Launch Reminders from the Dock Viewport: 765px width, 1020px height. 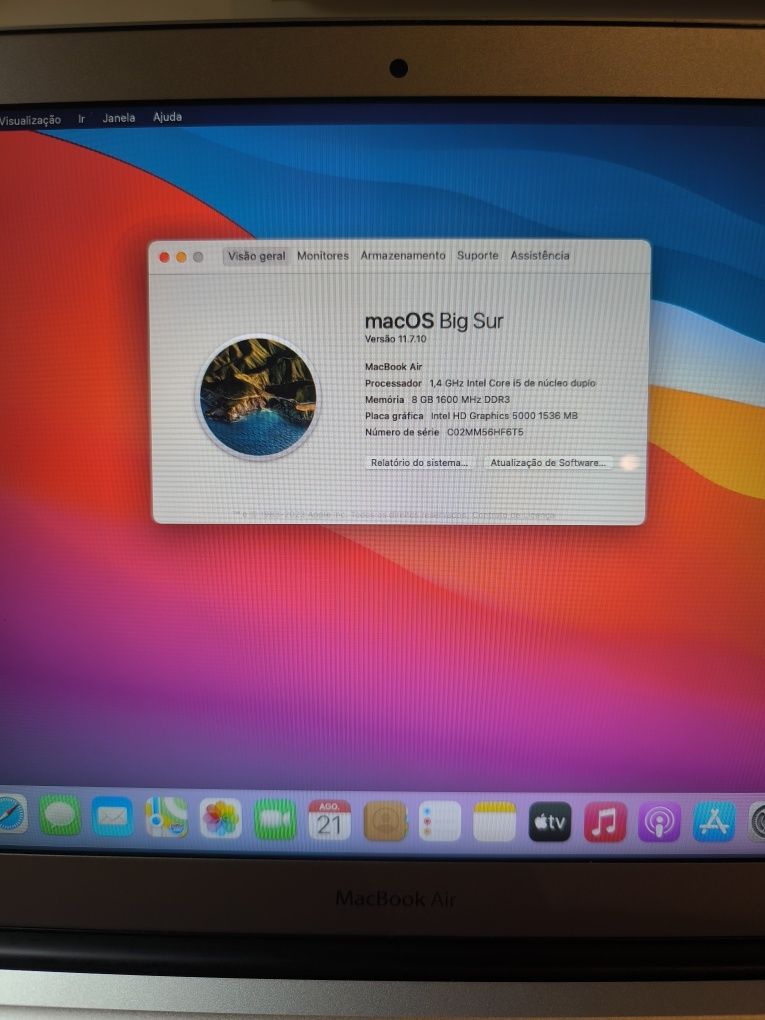tap(440, 821)
